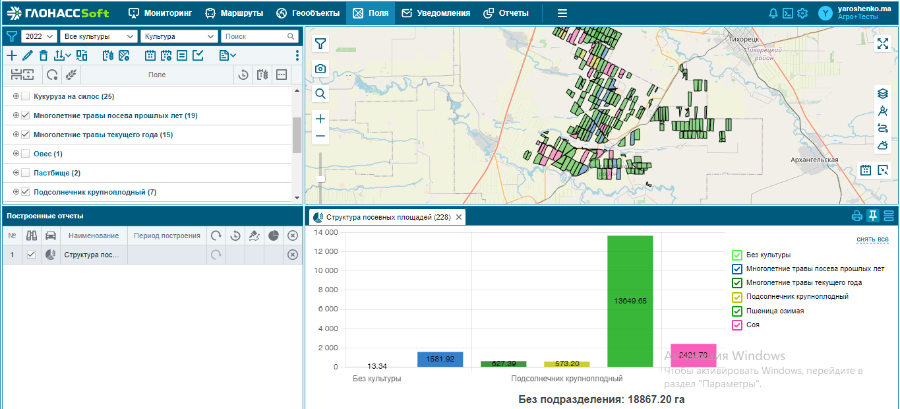Open the settings gear in header

pos(802,13)
